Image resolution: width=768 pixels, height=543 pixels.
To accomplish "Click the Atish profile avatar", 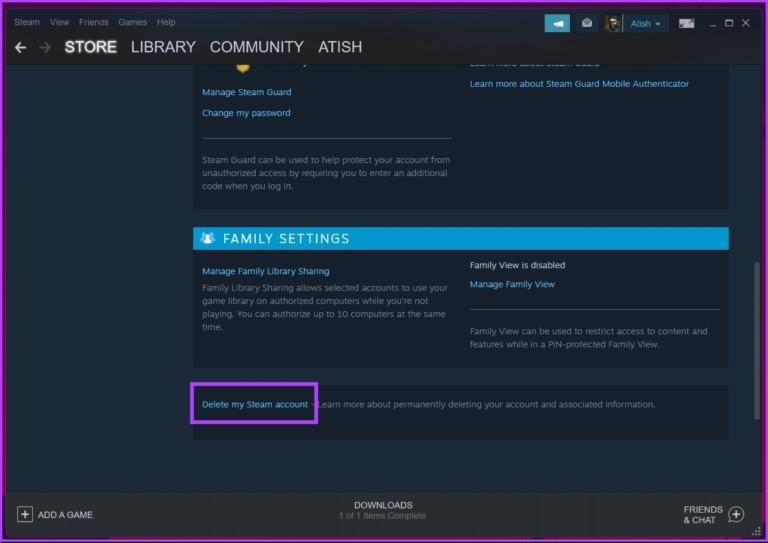I will [613, 23].
